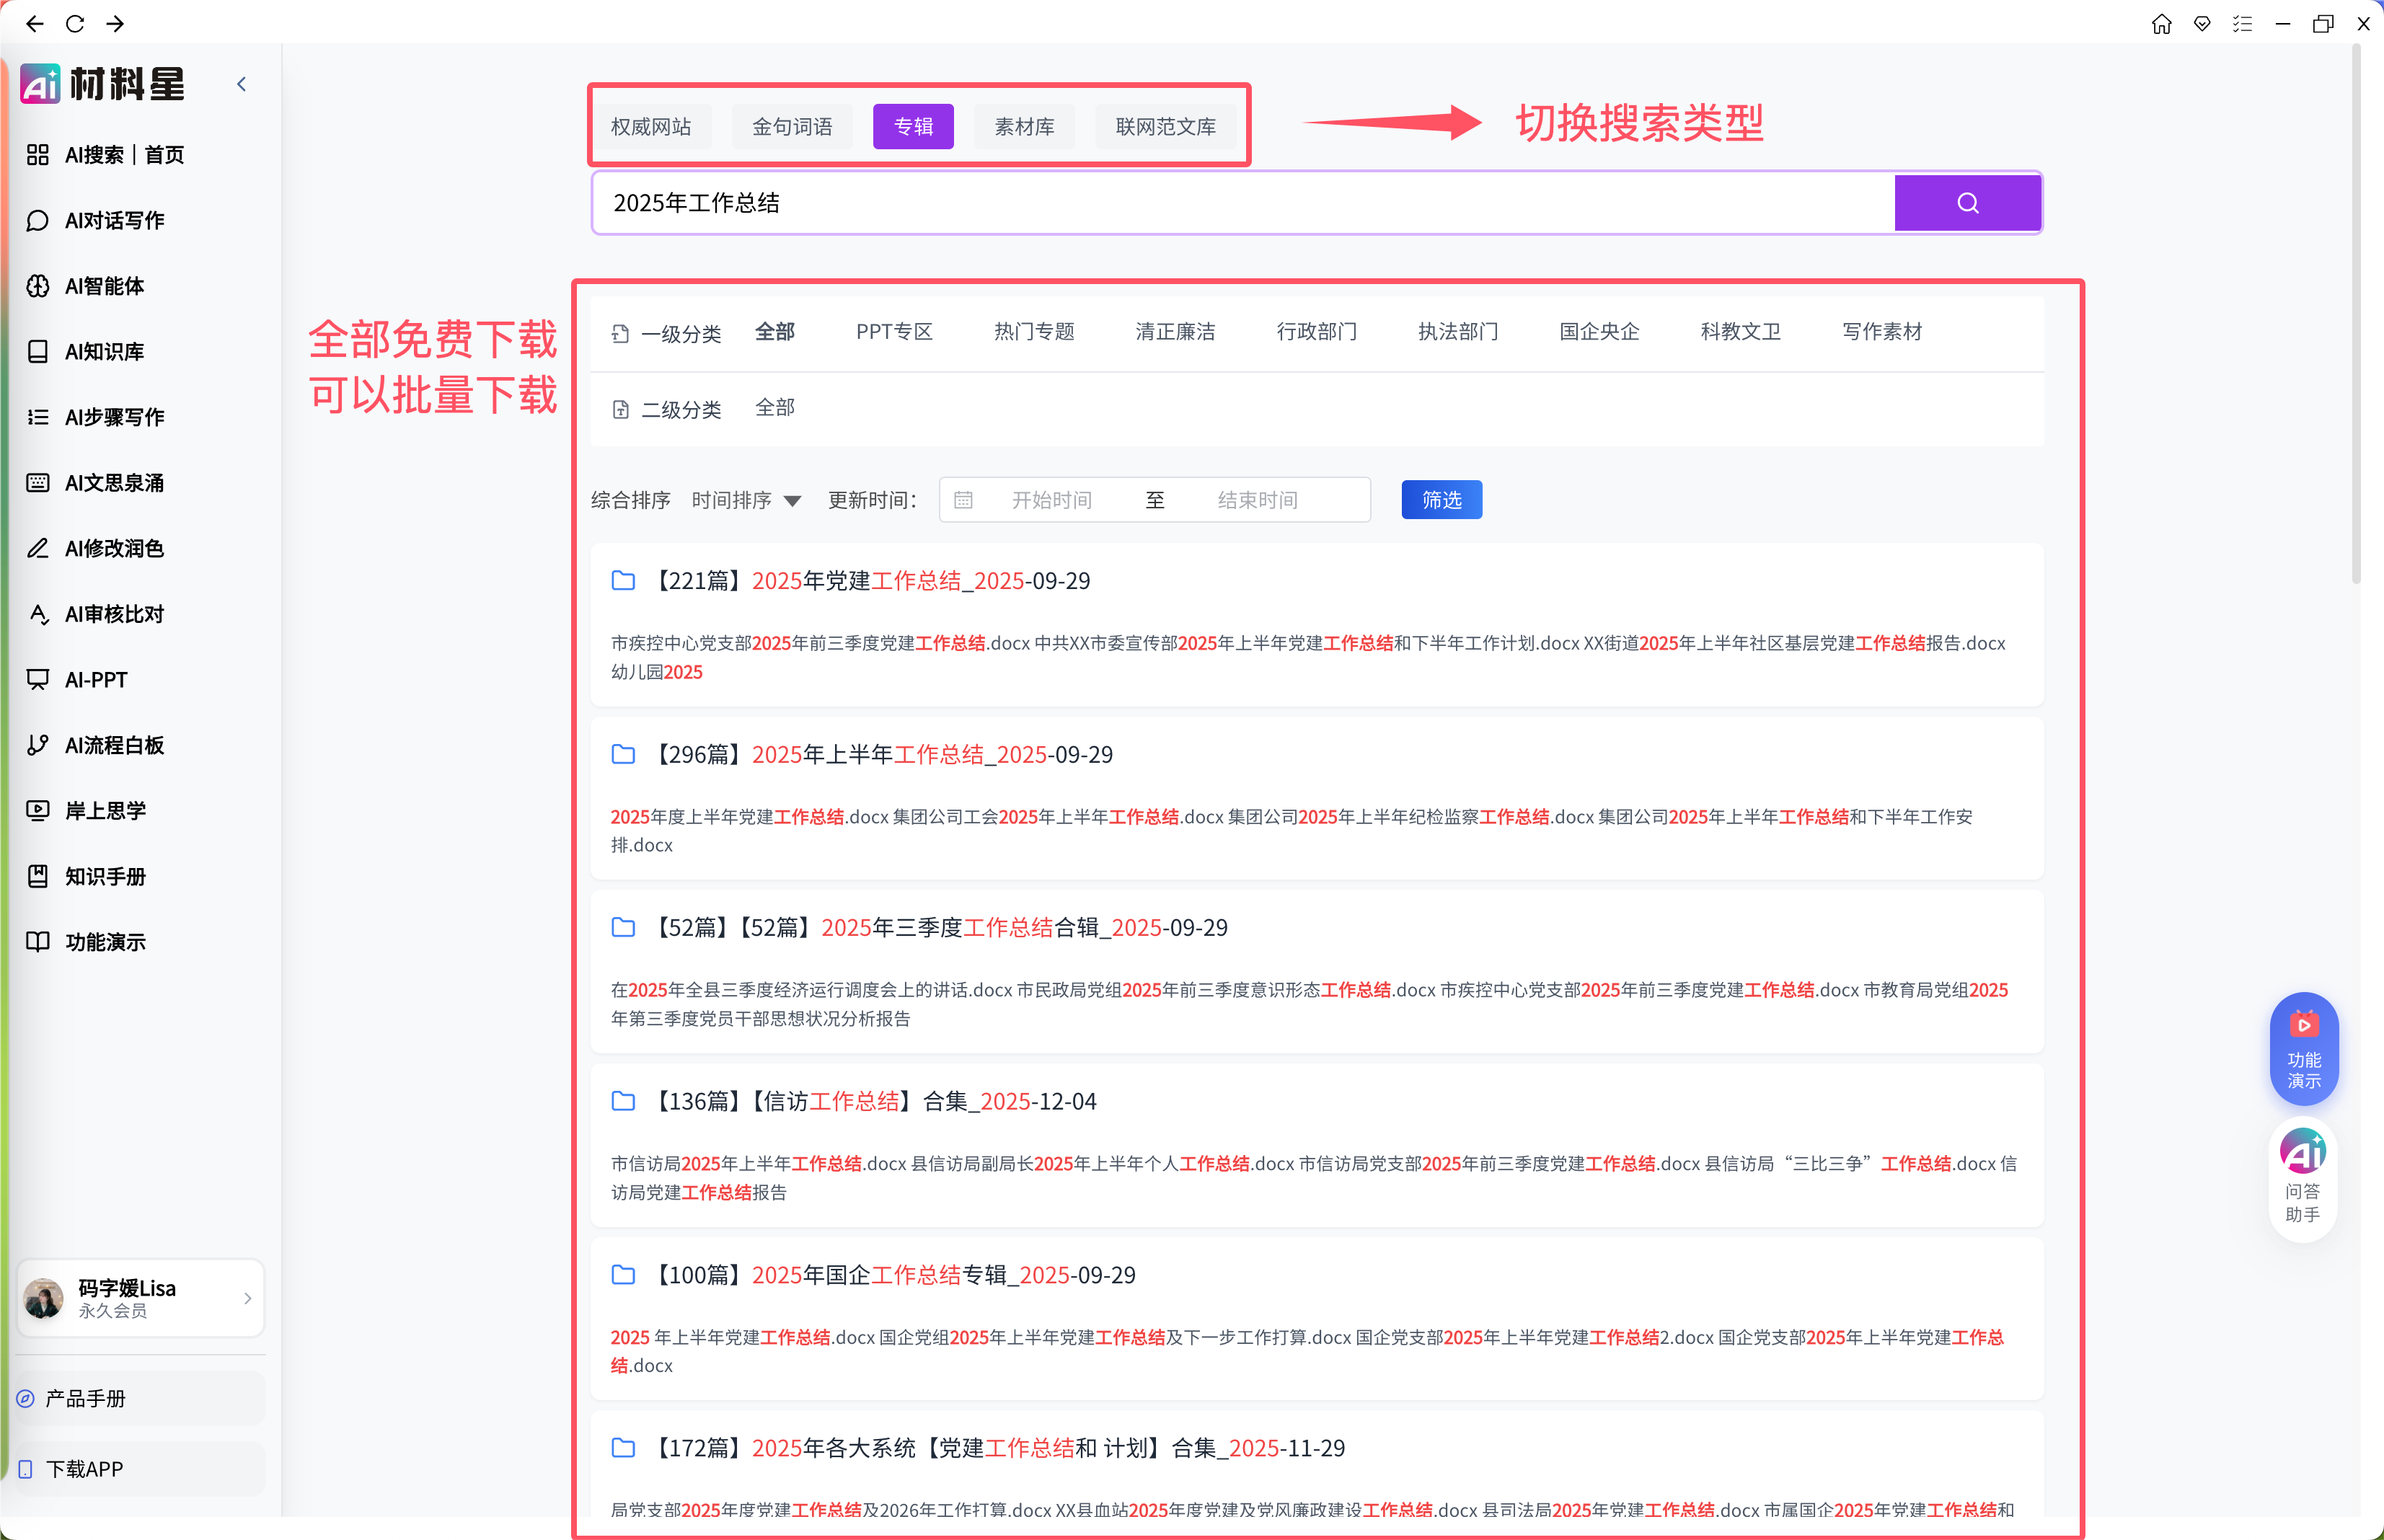Select AI审核比对 in the sidebar
The image size is (2384, 1540).
coord(113,614)
